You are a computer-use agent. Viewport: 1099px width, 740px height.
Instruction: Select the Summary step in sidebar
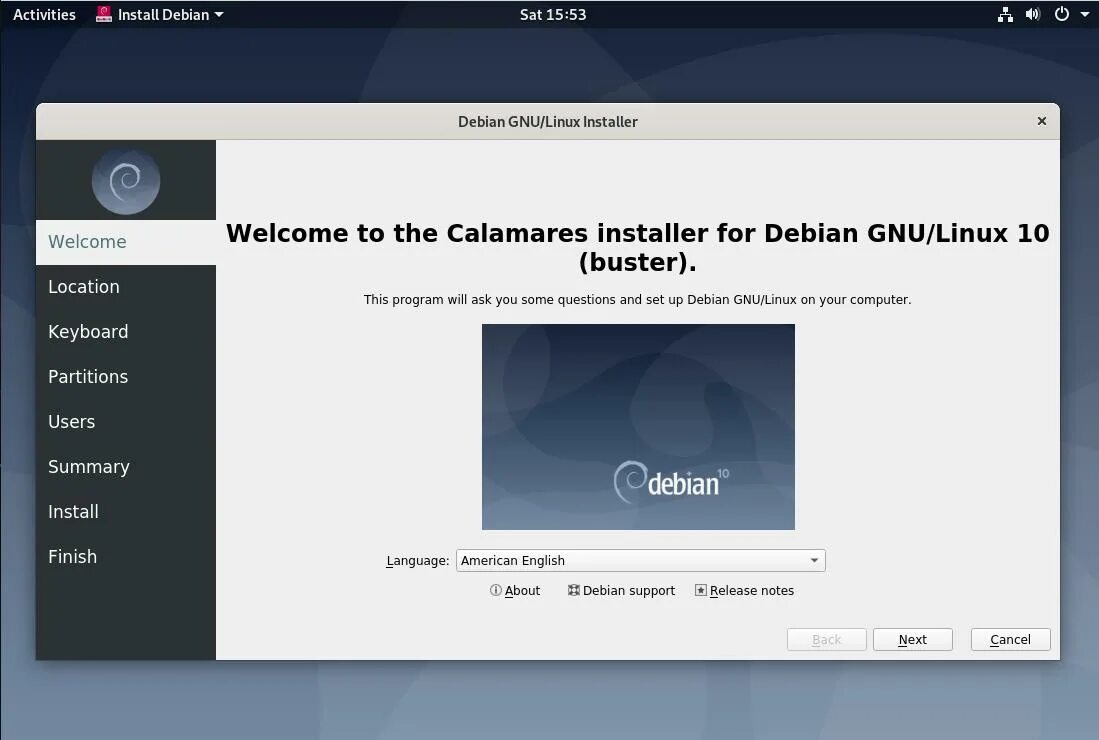pos(126,467)
